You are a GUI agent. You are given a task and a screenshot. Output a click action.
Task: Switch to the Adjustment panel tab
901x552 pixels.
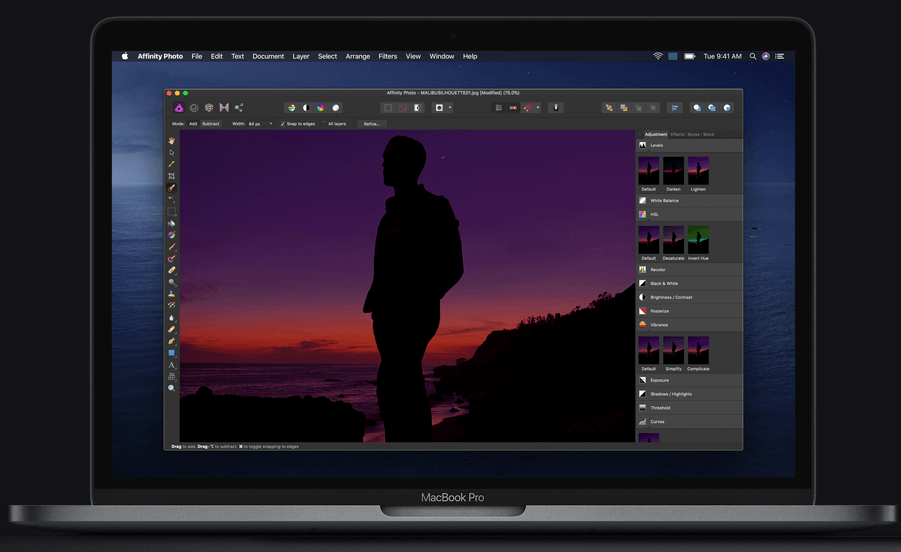pyautogui.click(x=656, y=134)
